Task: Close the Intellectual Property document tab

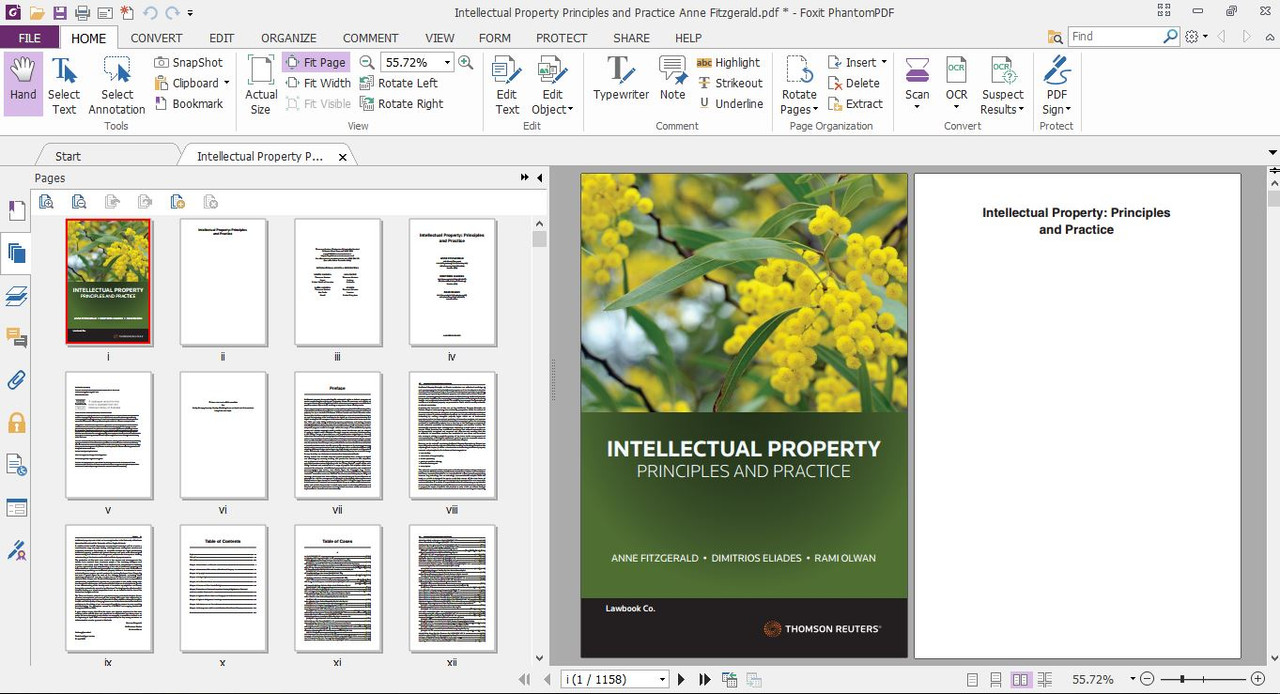Action: (x=343, y=157)
